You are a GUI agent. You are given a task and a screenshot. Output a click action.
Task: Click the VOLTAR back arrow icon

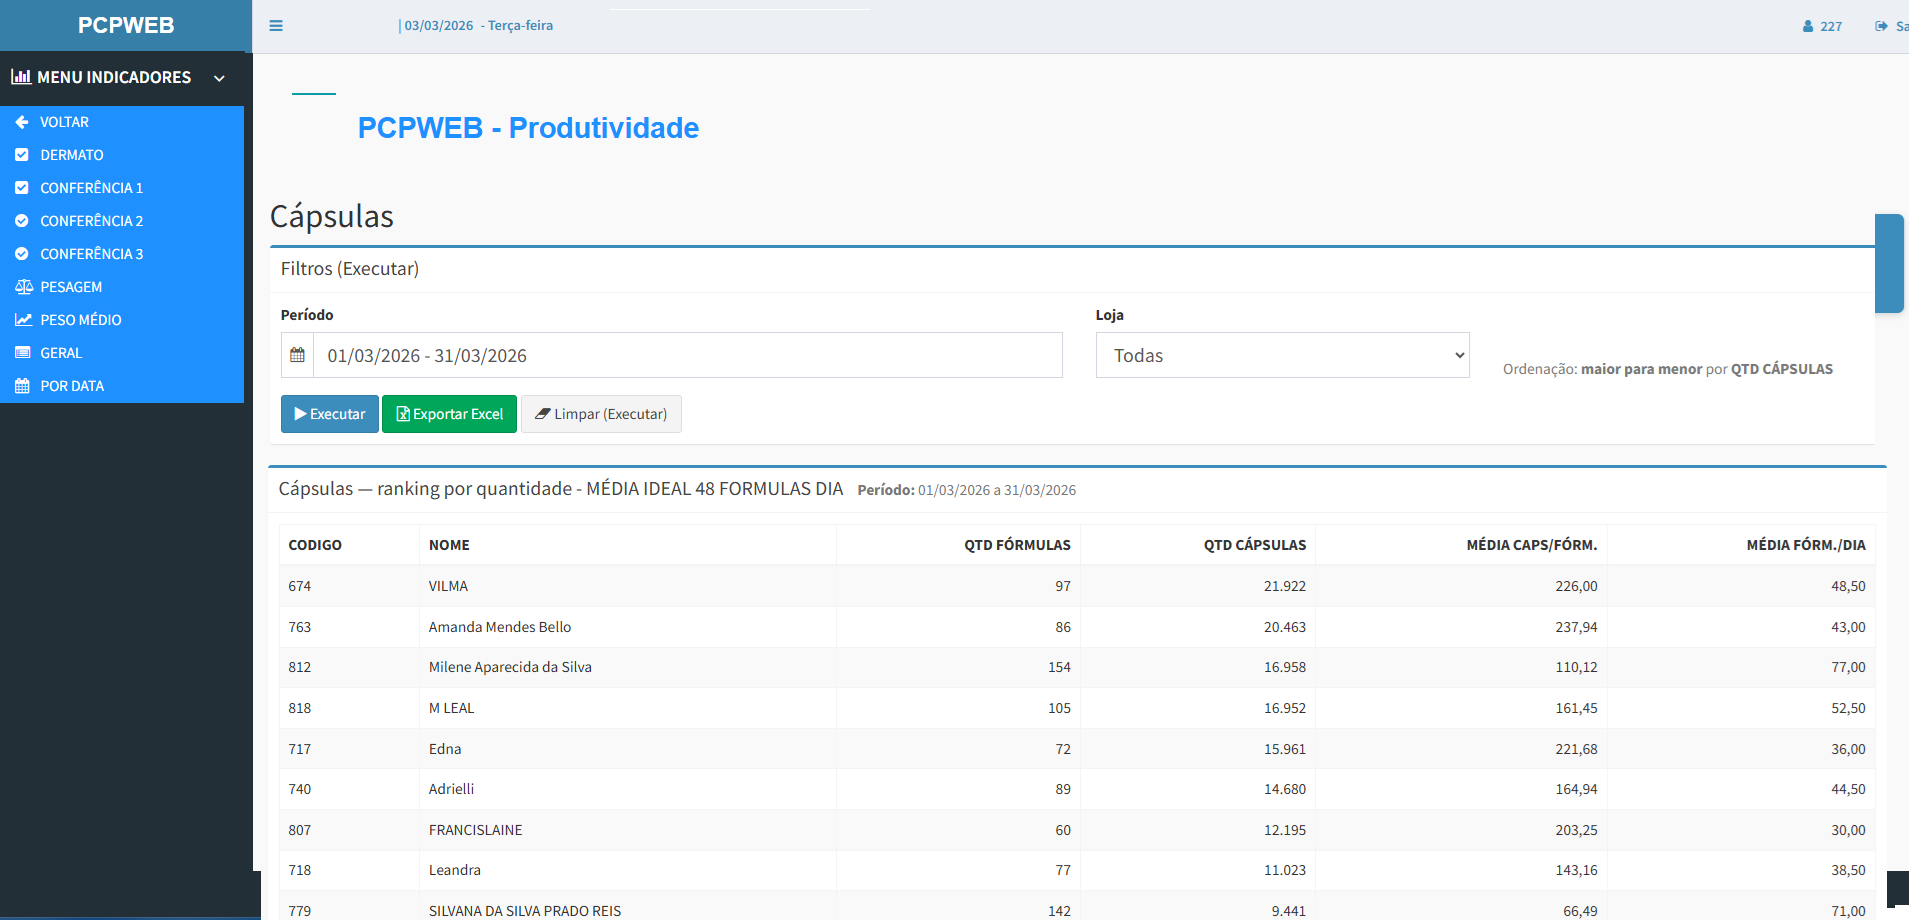click(21, 122)
